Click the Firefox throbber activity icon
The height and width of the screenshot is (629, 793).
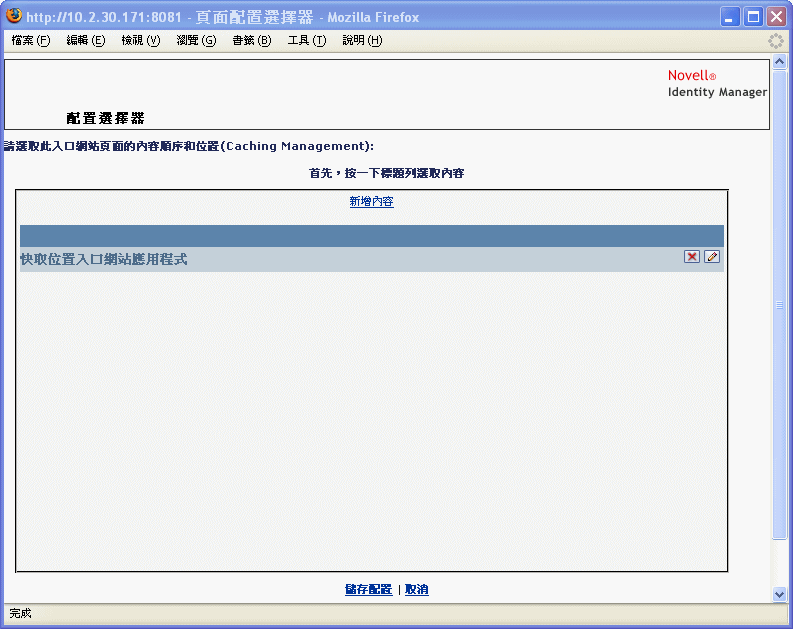click(x=775, y=41)
